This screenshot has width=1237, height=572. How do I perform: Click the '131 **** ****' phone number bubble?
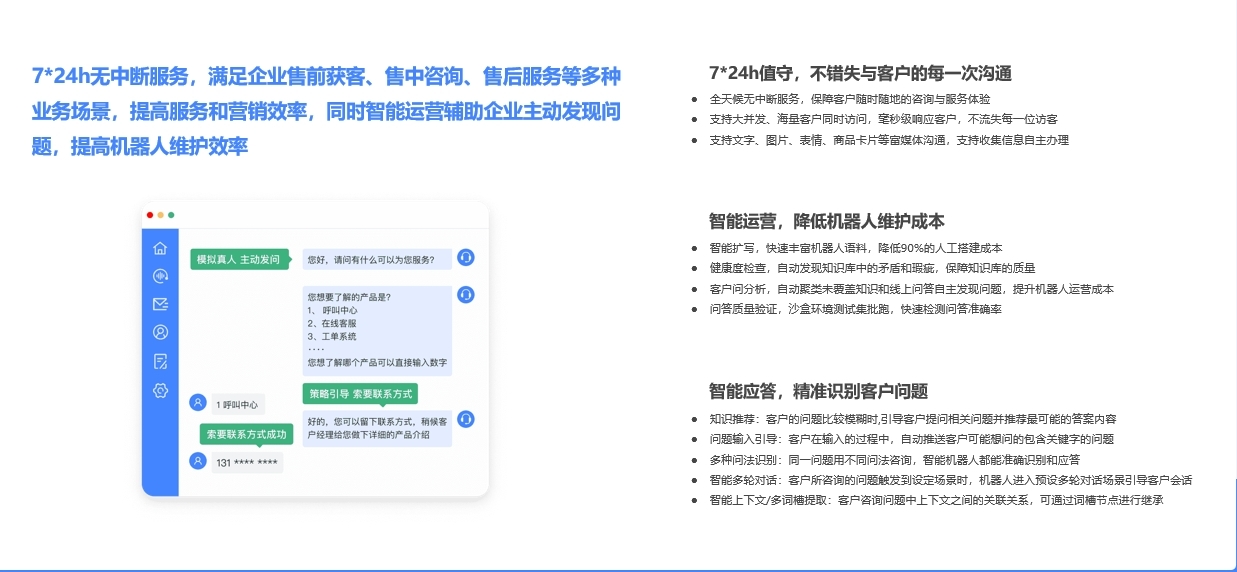tap(247, 462)
